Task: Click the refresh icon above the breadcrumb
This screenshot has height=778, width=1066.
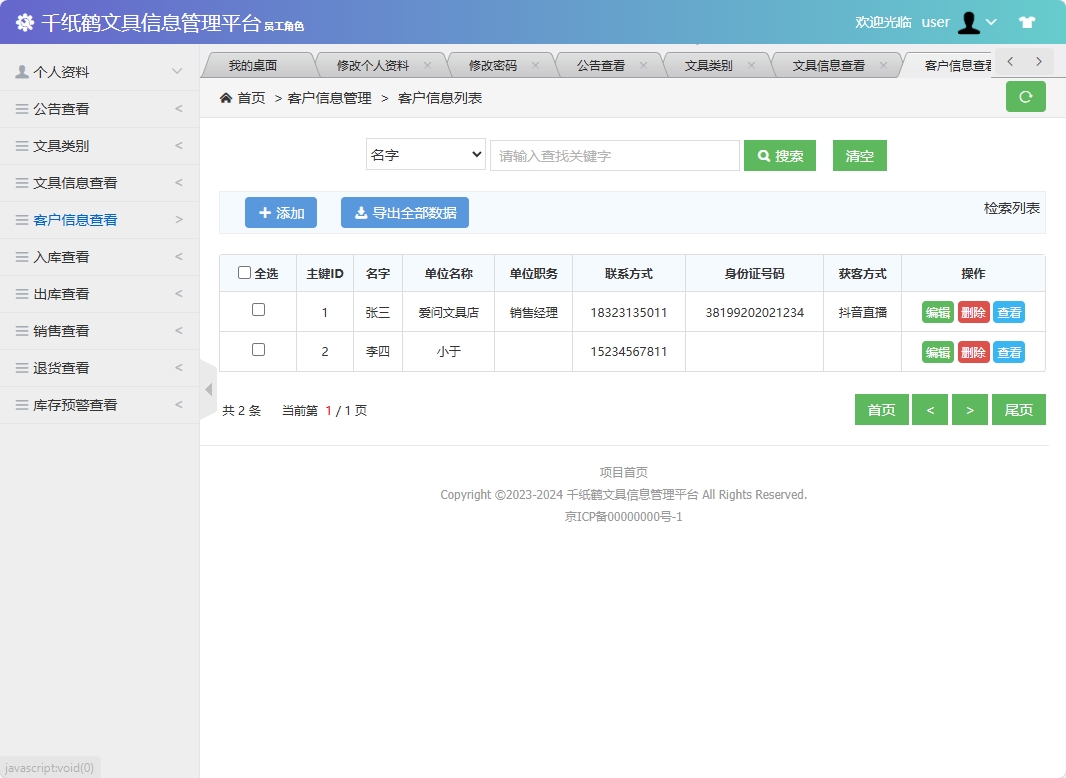Action: pos(1025,97)
